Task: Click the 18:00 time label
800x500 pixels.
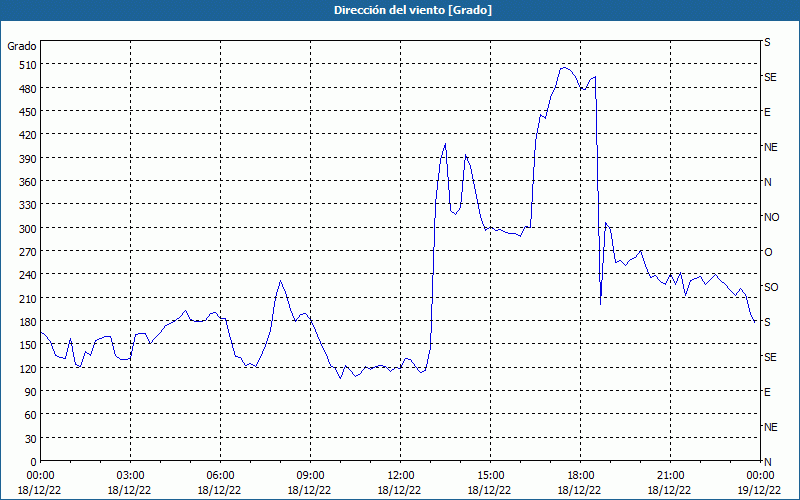Action: click(x=581, y=476)
